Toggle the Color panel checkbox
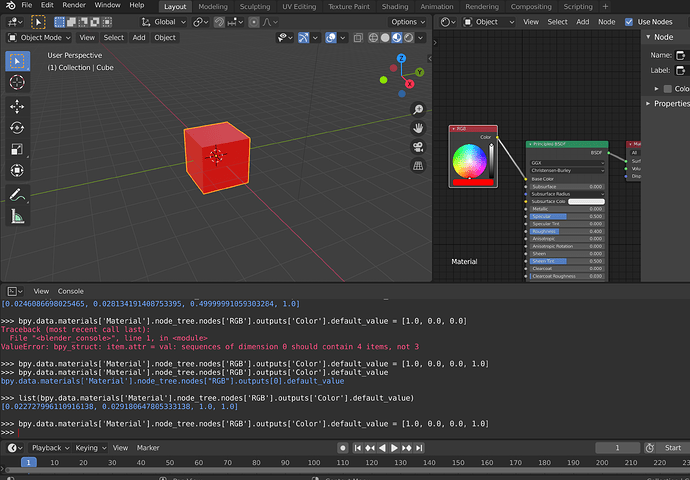 point(668,89)
